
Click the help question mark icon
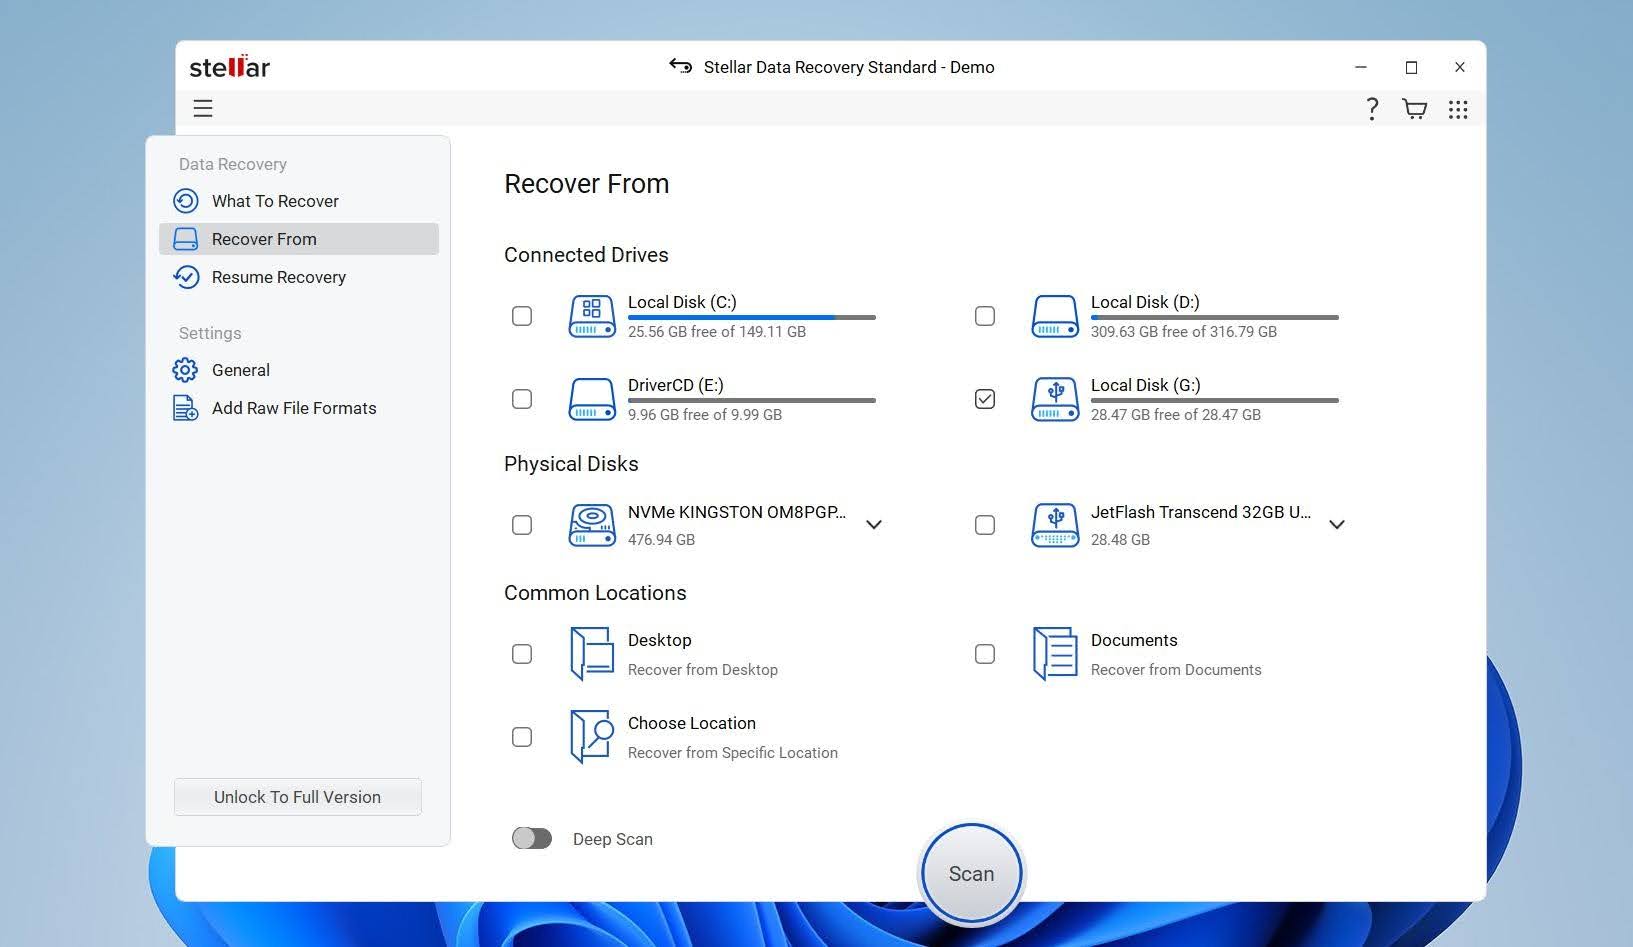point(1372,109)
